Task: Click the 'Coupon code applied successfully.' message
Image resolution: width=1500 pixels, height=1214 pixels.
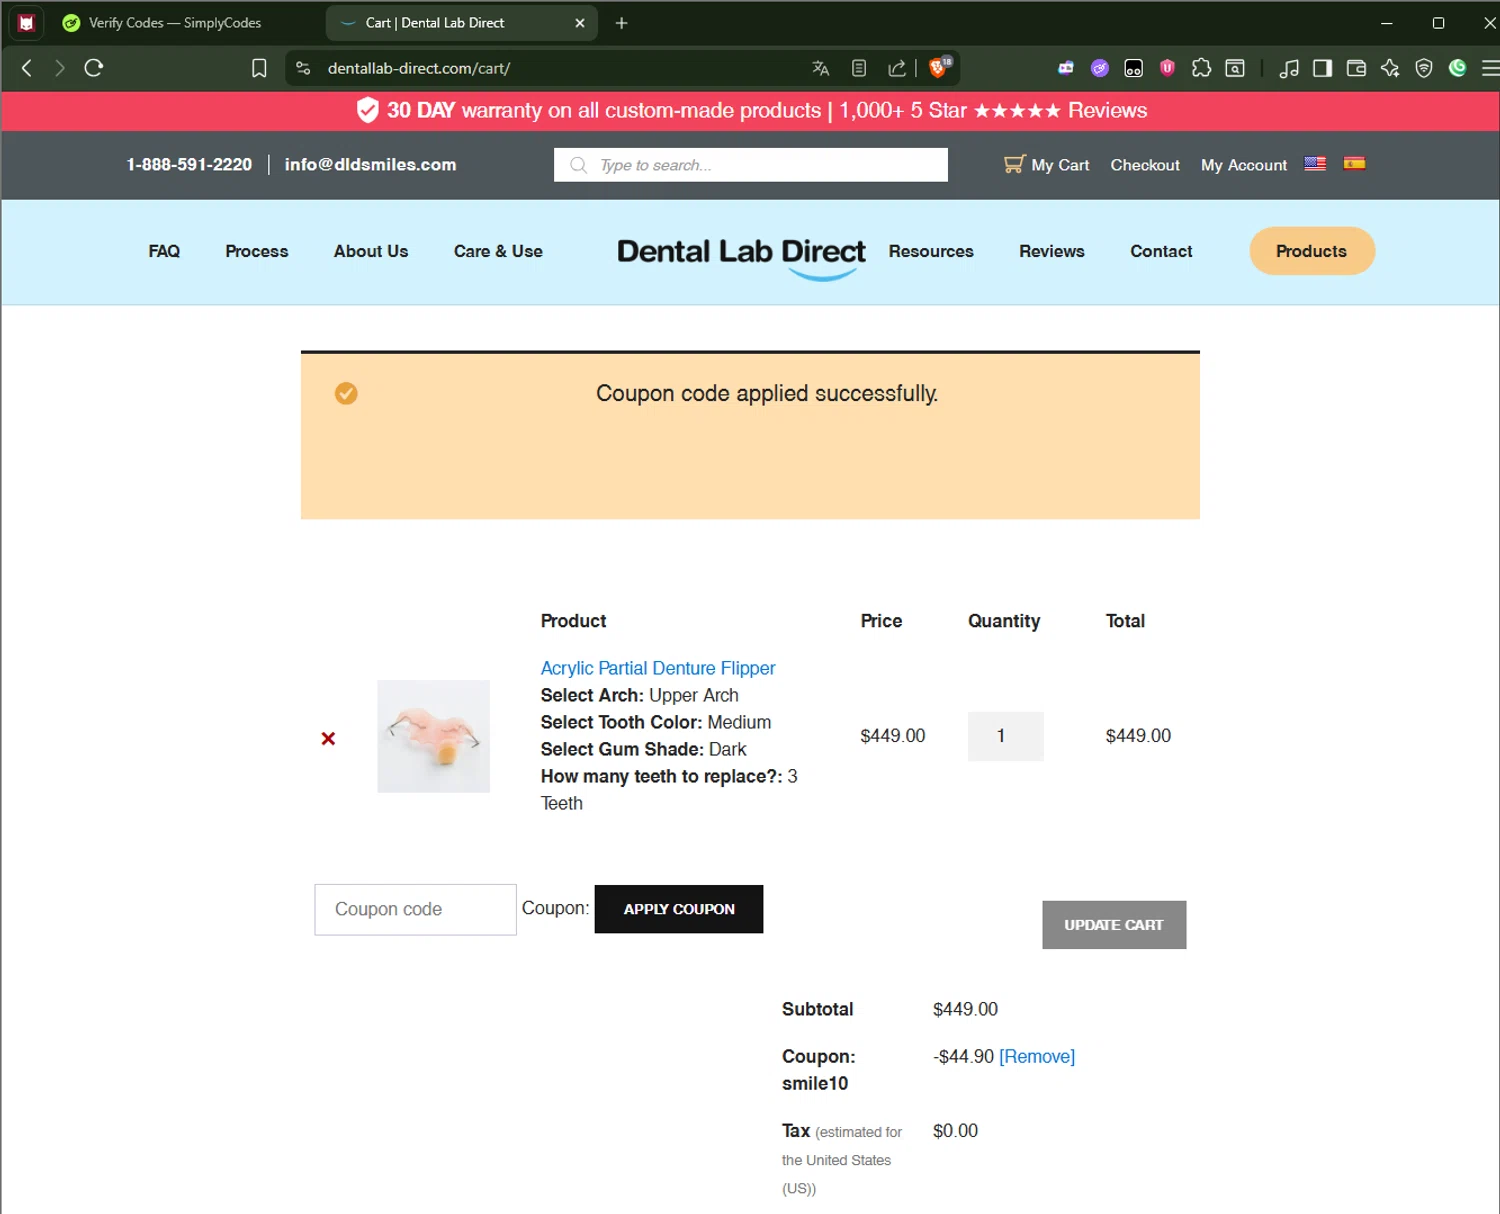Action: click(x=767, y=394)
